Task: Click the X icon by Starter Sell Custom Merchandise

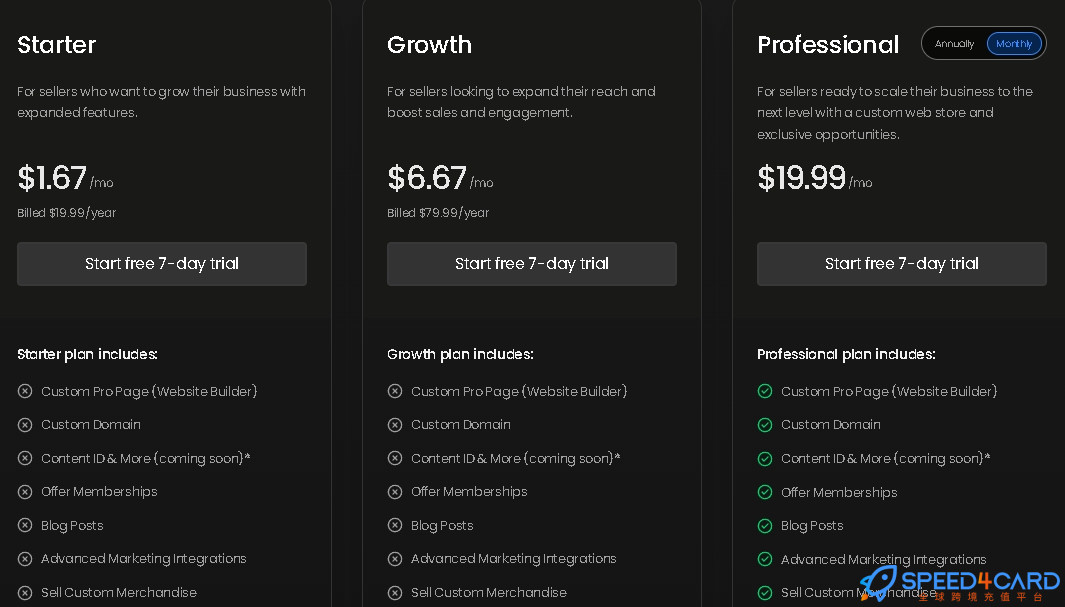Action: point(25,593)
